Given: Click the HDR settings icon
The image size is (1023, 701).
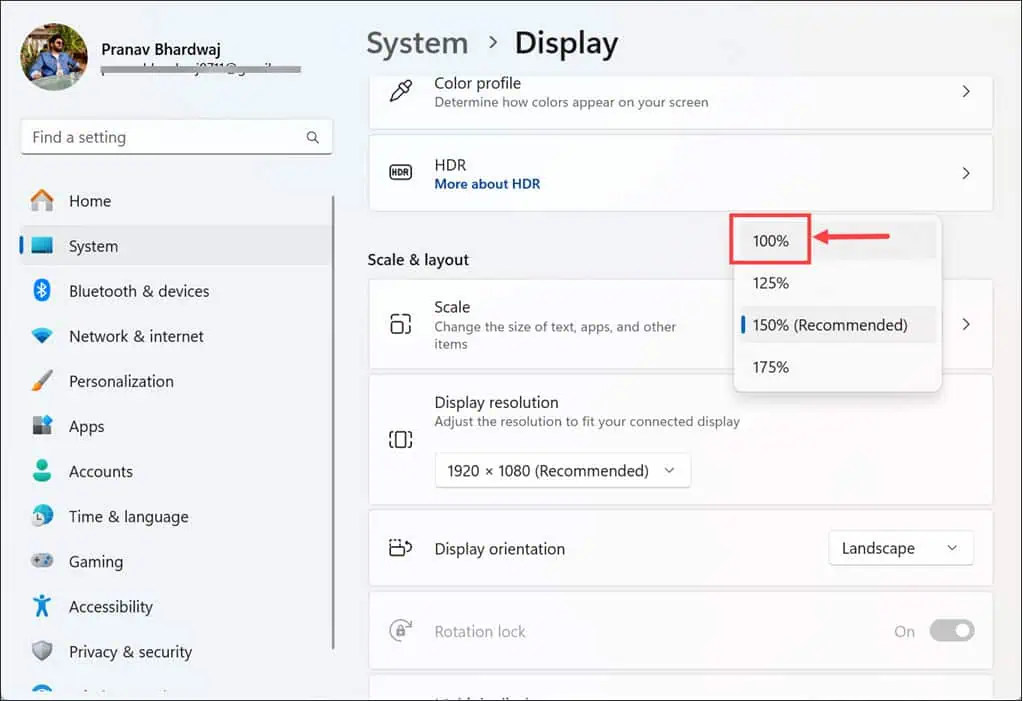Looking at the screenshot, I should click(401, 172).
